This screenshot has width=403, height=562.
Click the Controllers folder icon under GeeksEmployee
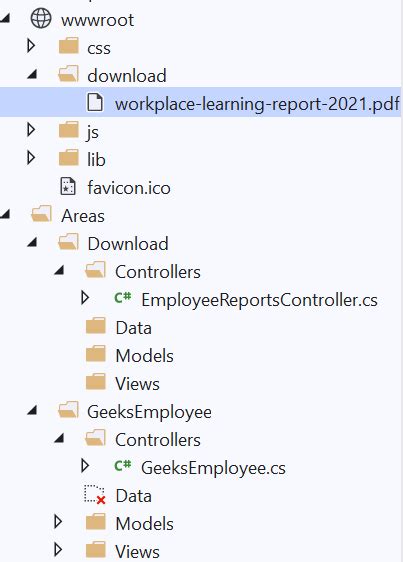(95, 438)
